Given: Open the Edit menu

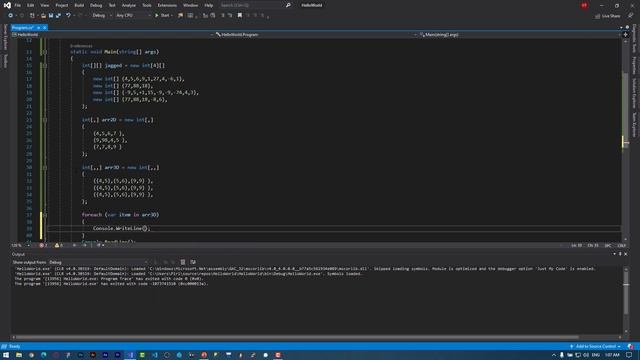Looking at the screenshot, I should [31, 5].
